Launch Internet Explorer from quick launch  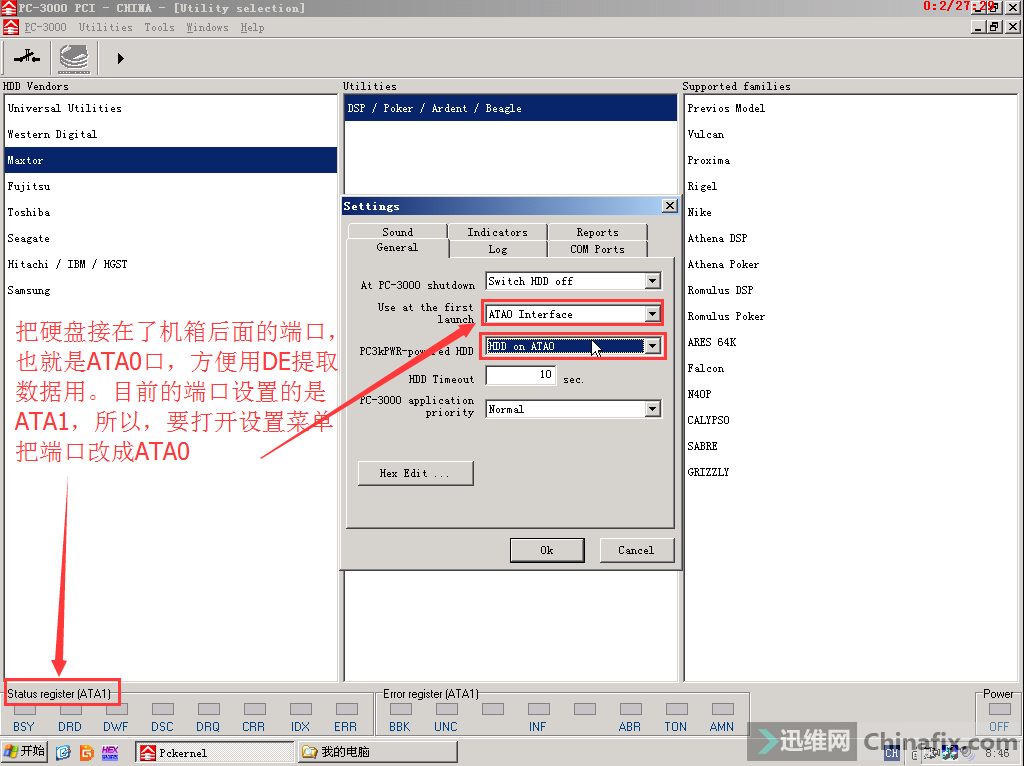[x=63, y=752]
